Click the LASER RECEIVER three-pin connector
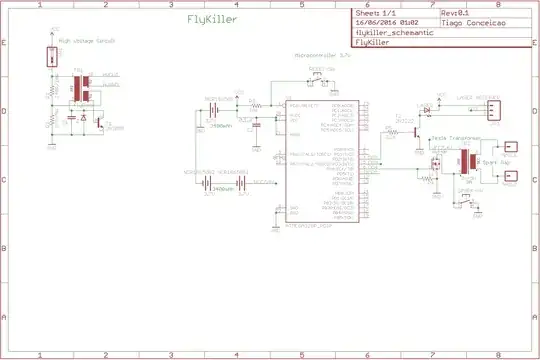The width and height of the screenshot is (540, 360). click(x=494, y=110)
